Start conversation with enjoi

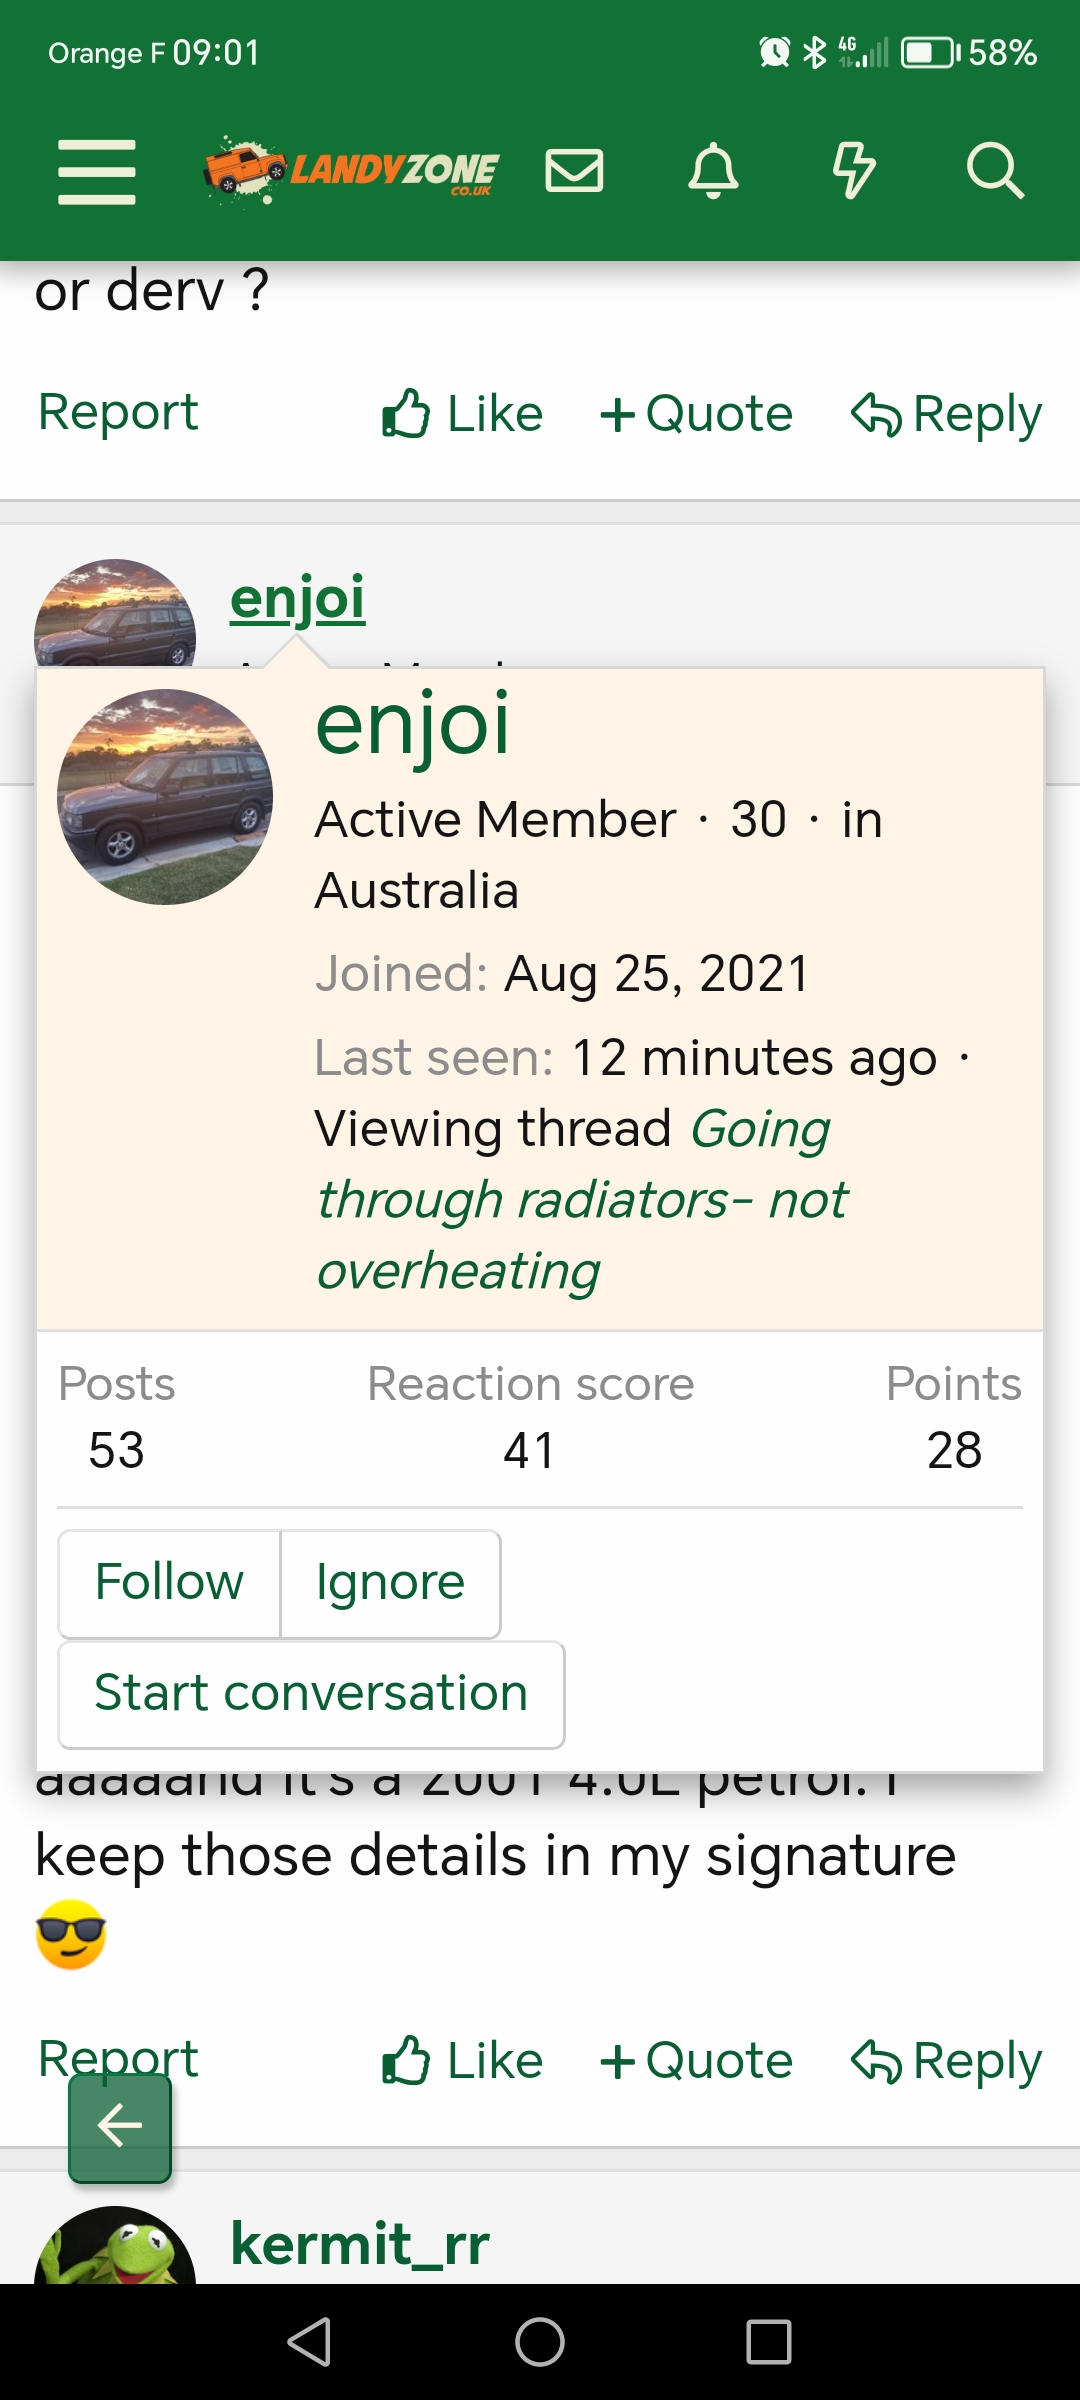[x=311, y=1694]
